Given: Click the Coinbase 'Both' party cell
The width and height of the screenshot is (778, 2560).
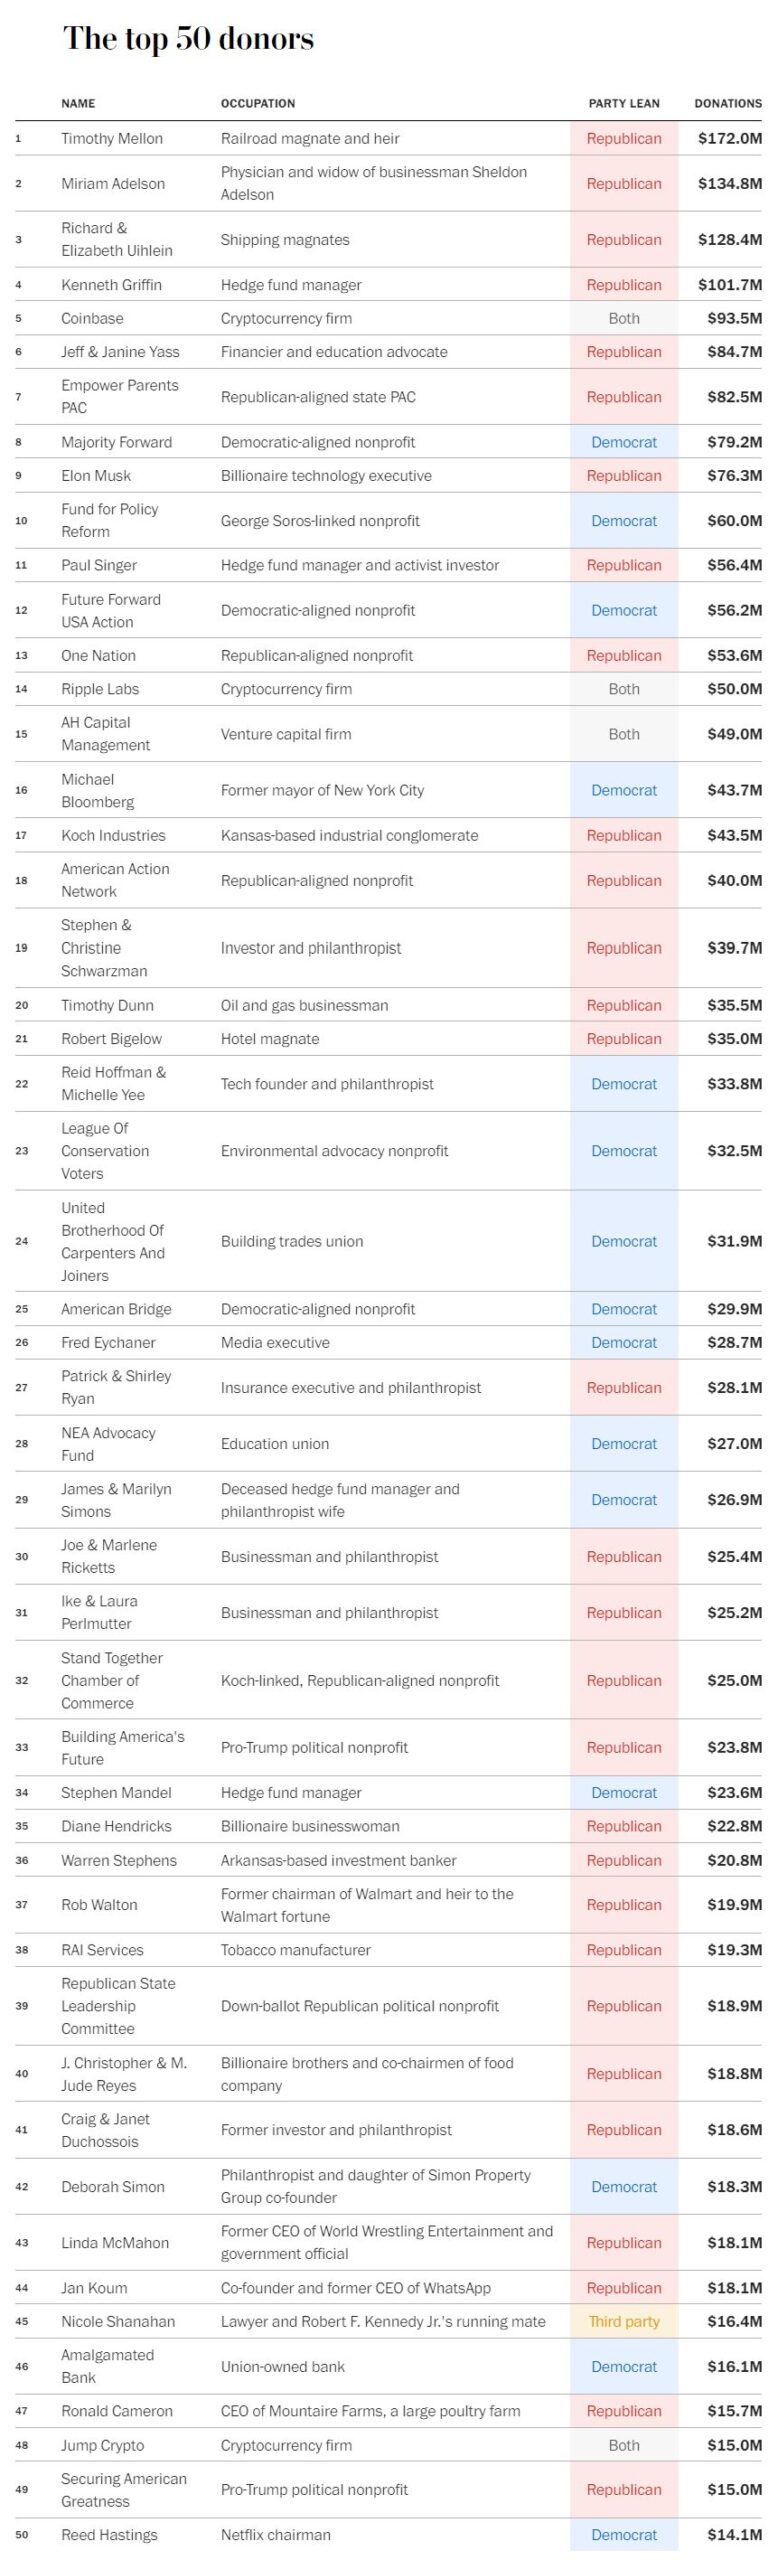Looking at the screenshot, I should tap(624, 318).
